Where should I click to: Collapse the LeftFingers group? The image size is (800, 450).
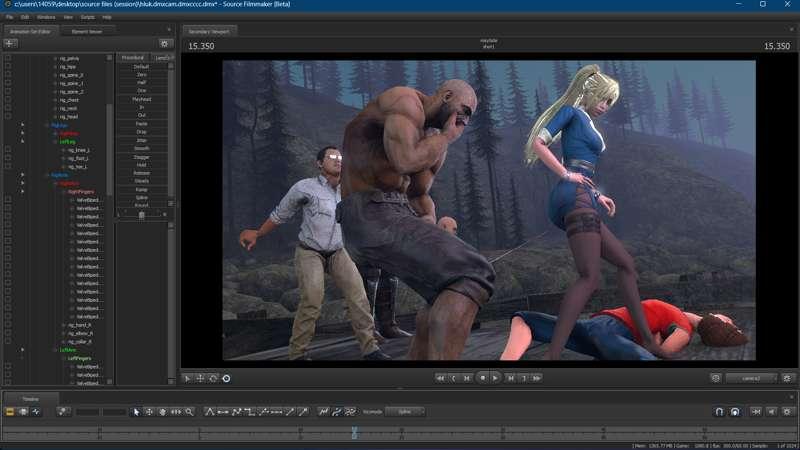(64, 359)
